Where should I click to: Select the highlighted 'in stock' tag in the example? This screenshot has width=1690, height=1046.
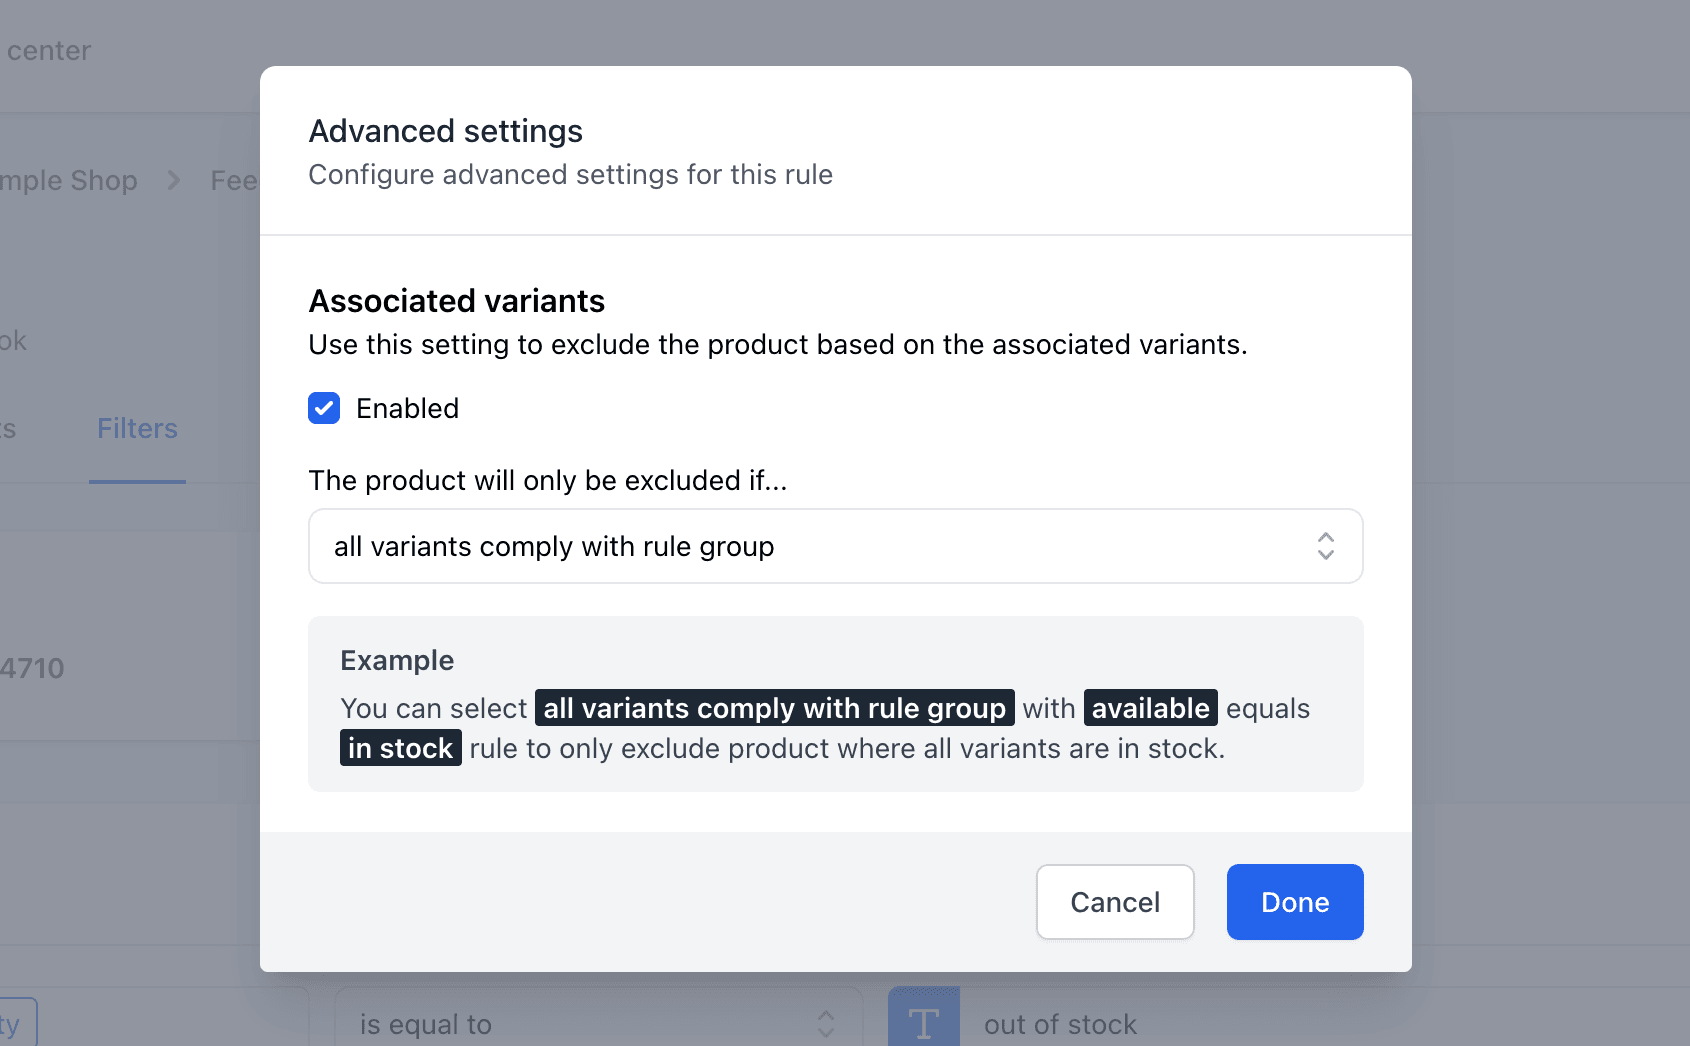[x=400, y=748]
